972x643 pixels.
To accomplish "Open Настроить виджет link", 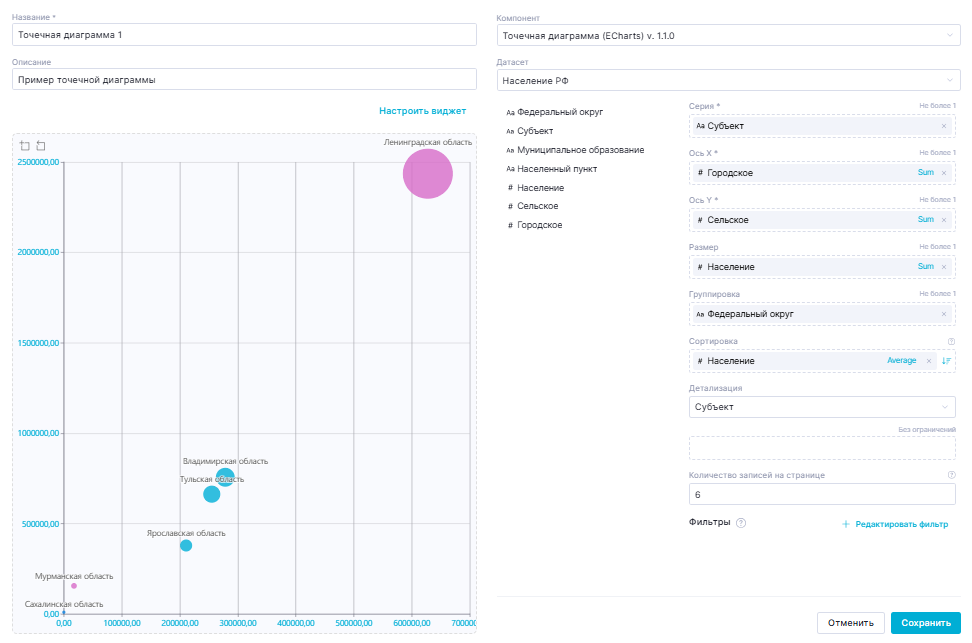I will [422, 111].
